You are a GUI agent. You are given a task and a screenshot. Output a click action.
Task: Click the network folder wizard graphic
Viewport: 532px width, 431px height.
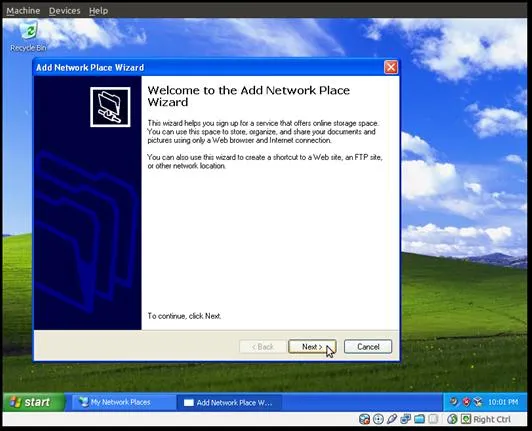110,107
